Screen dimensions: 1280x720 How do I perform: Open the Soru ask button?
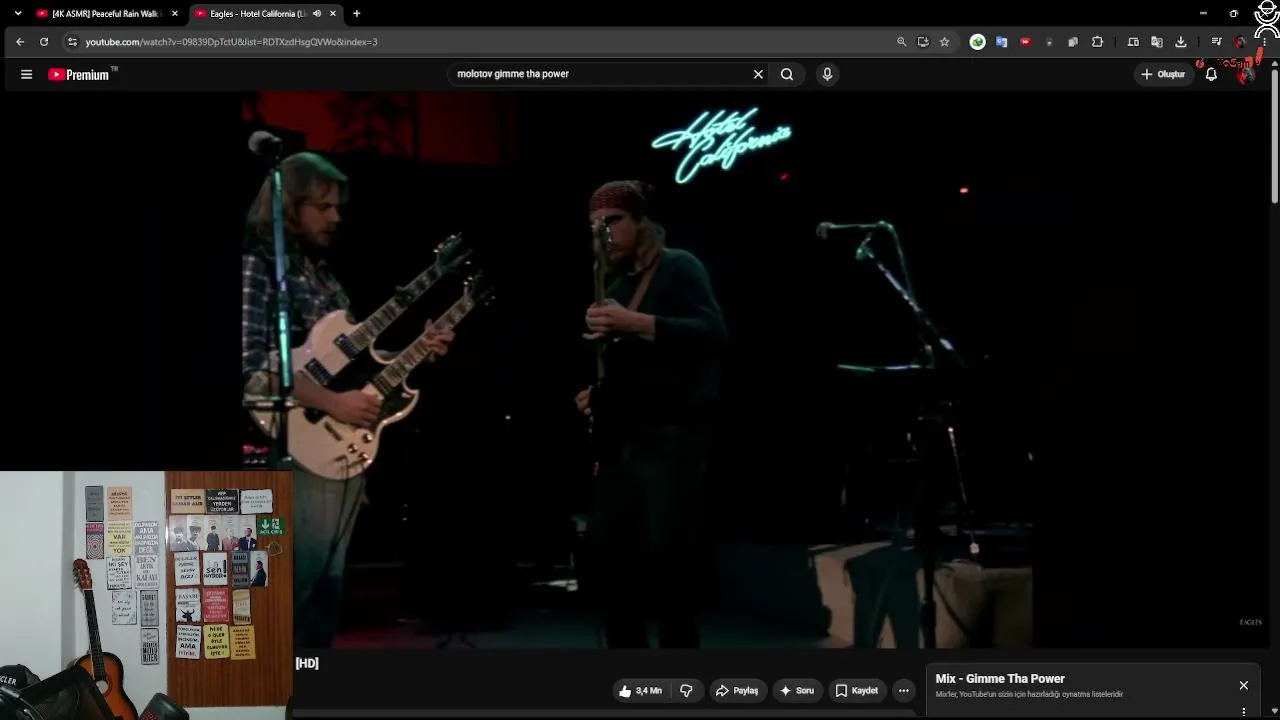point(797,691)
